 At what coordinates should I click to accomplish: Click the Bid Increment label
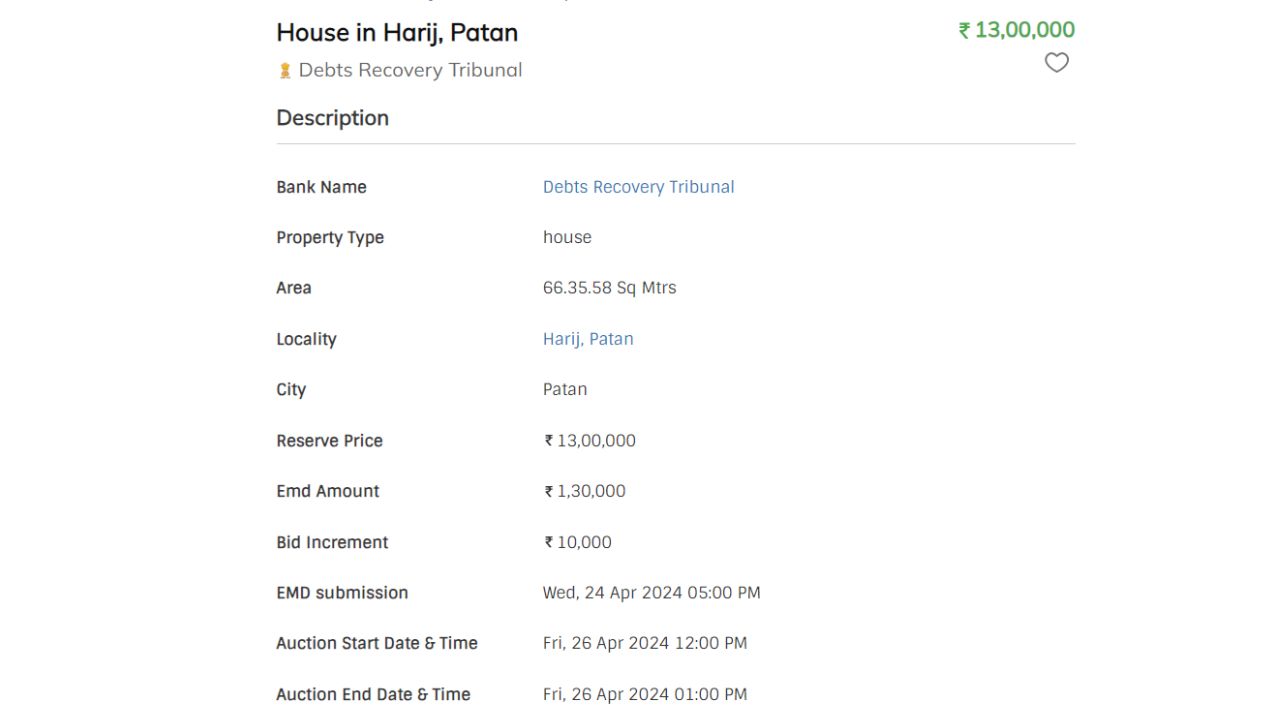(x=332, y=542)
